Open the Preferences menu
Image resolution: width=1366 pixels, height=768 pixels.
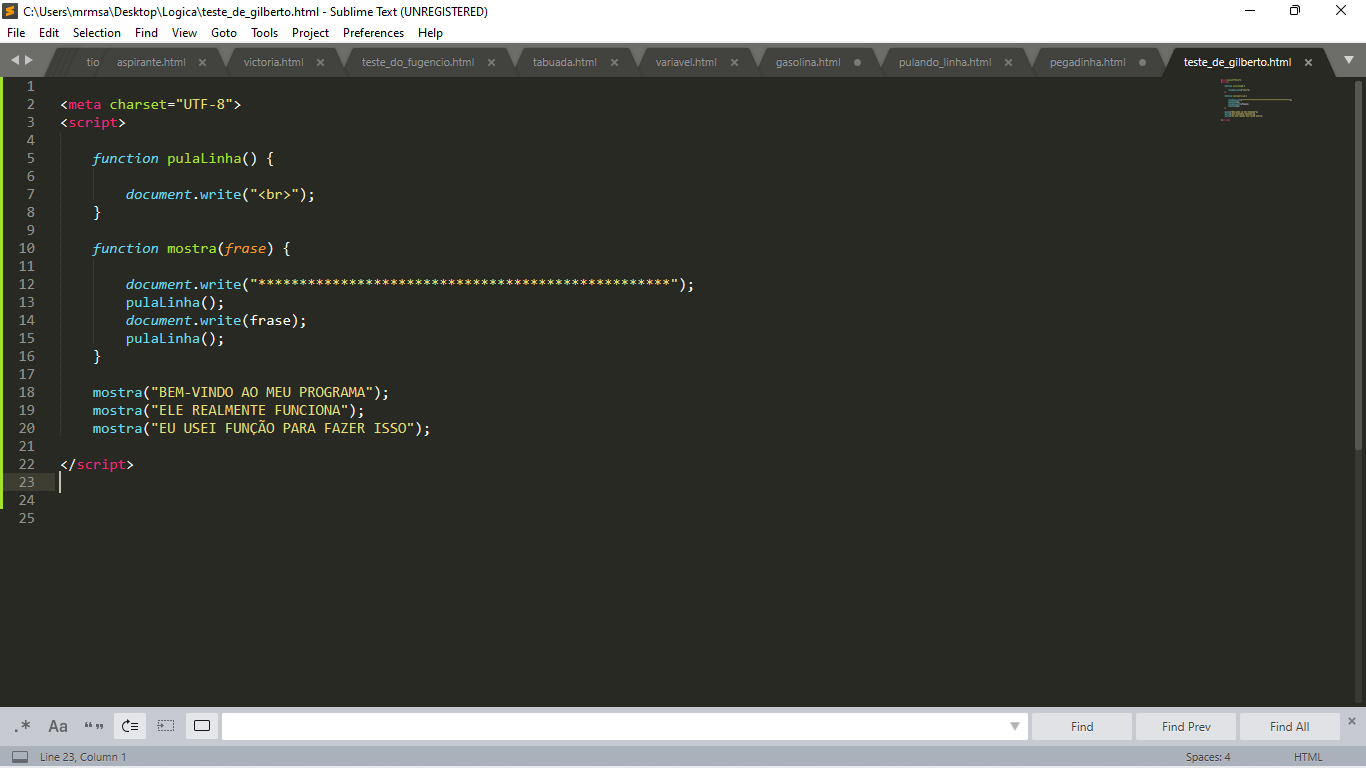(x=373, y=33)
